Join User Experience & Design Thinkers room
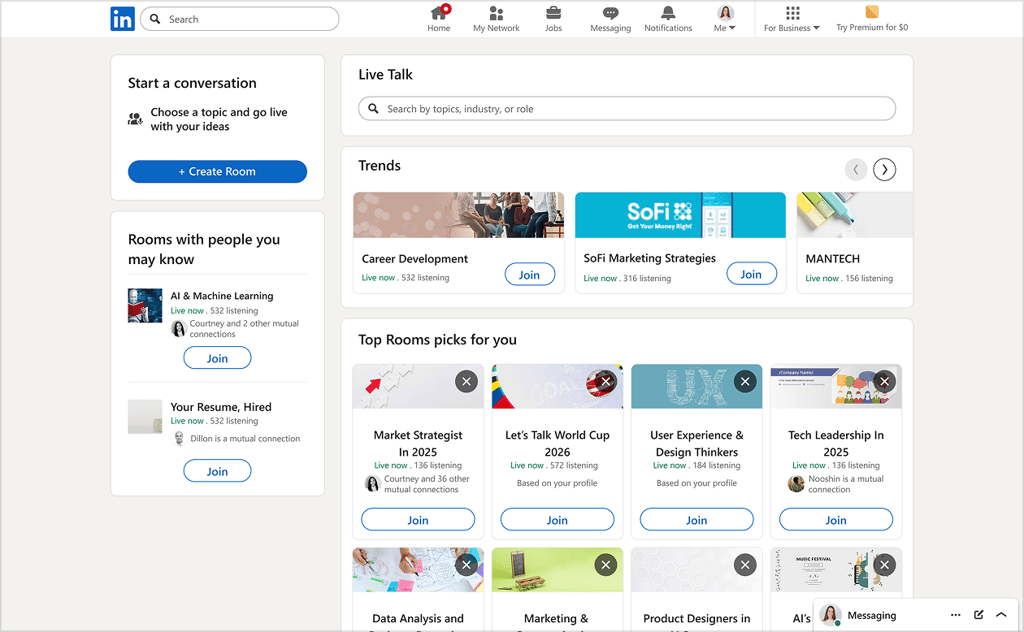The image size is (1024, 632). coord(697,520)
